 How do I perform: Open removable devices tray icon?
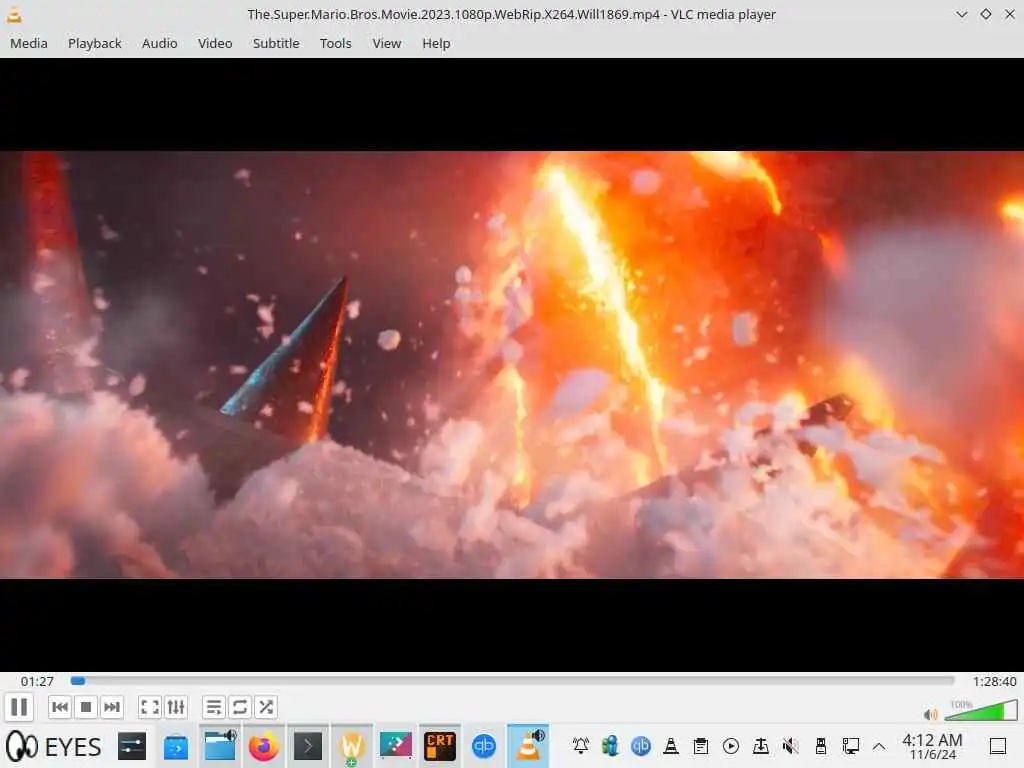pyautogui.click(x=821, y=746)
